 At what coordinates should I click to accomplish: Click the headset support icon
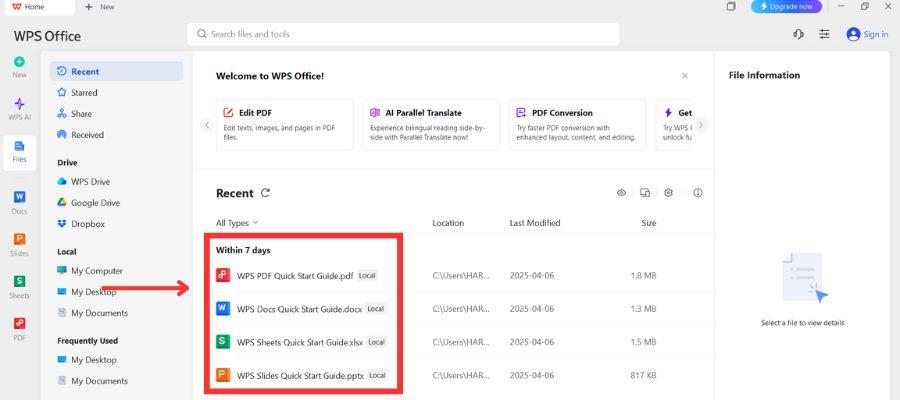coord(798,34)
